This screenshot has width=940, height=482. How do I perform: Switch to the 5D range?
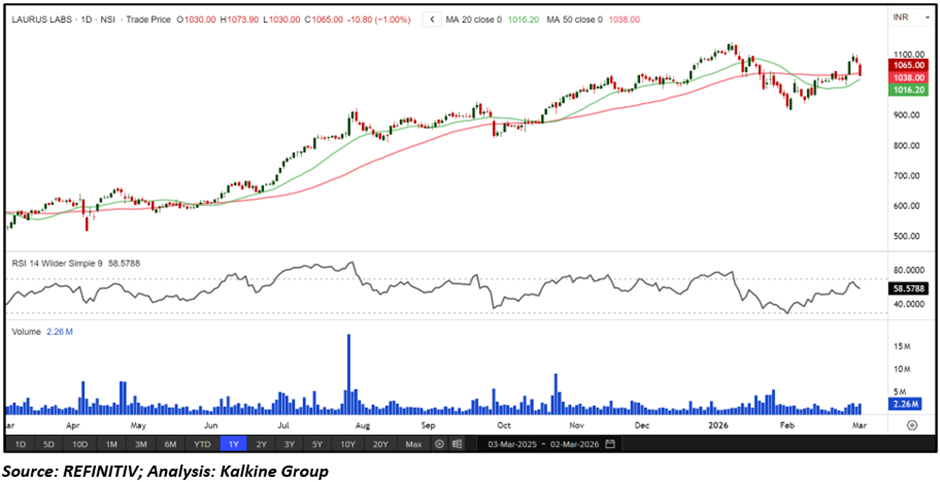point(49,443)
